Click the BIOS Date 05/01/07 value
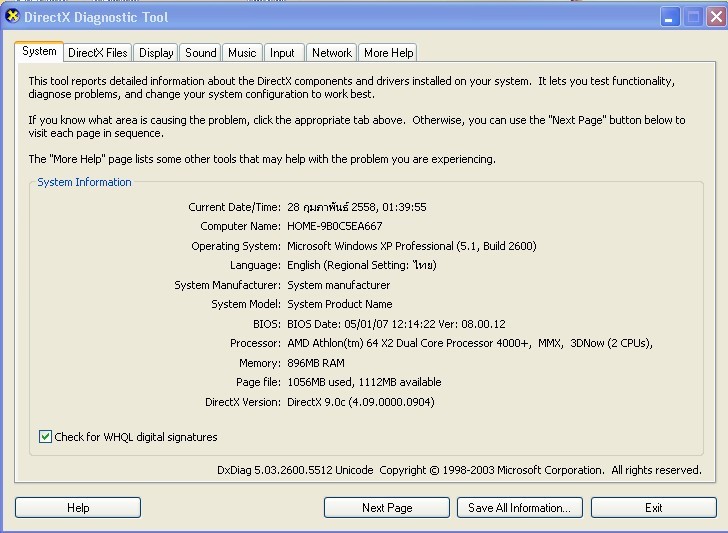 396,324
